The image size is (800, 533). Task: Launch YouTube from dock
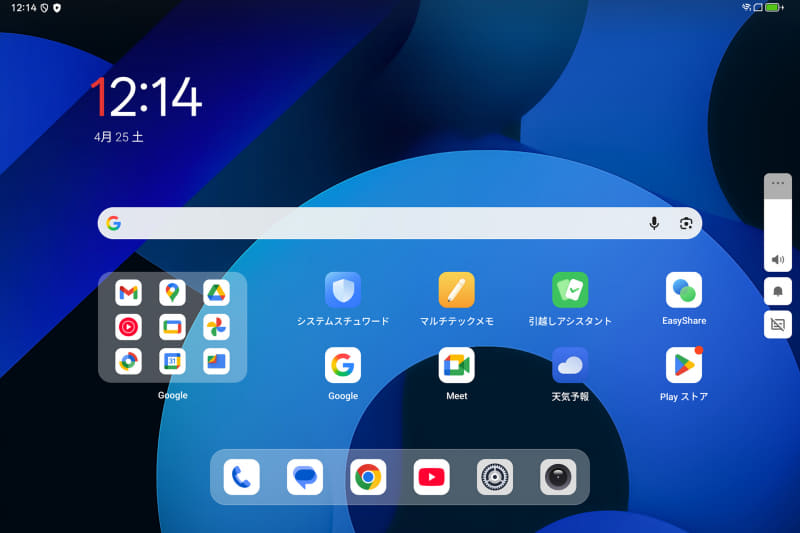[432, 477]
